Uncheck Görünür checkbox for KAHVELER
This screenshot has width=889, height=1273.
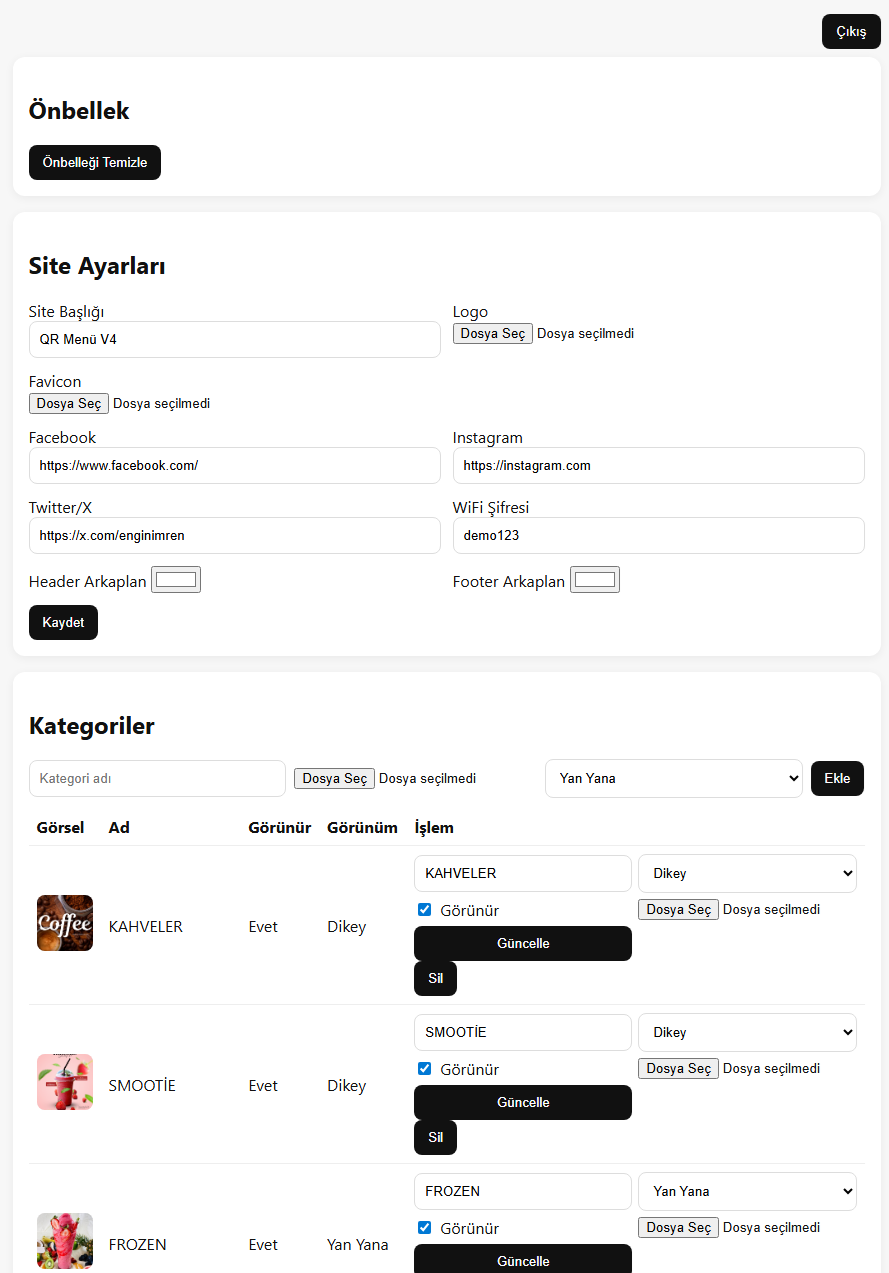click(x=424, y=910)
